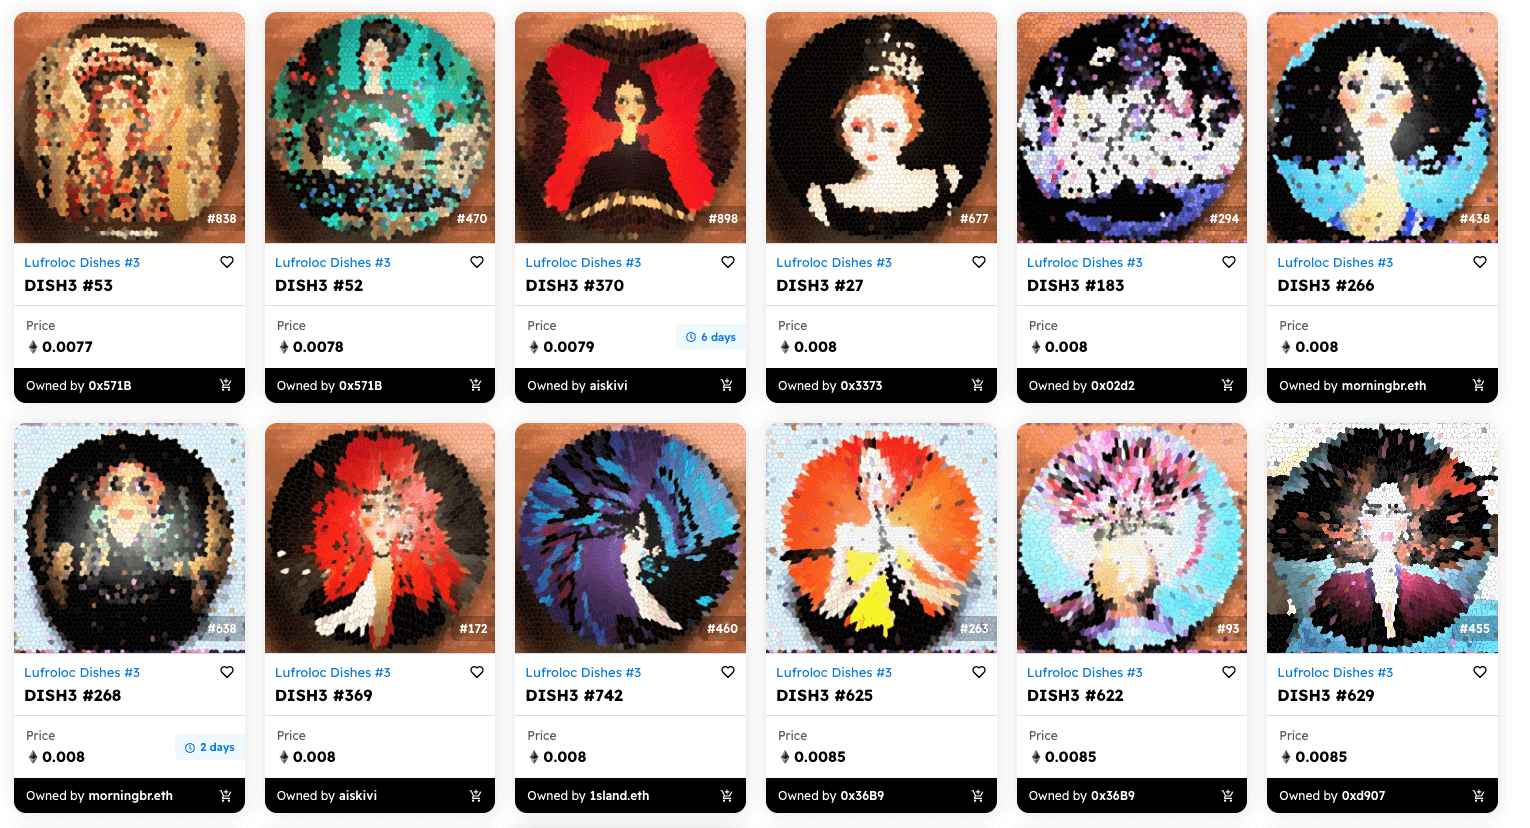The height and width of the screenshot is (828, 1530).
Task: Like DISH3 #183 using the heart
Action: [x=1229, y=262]
